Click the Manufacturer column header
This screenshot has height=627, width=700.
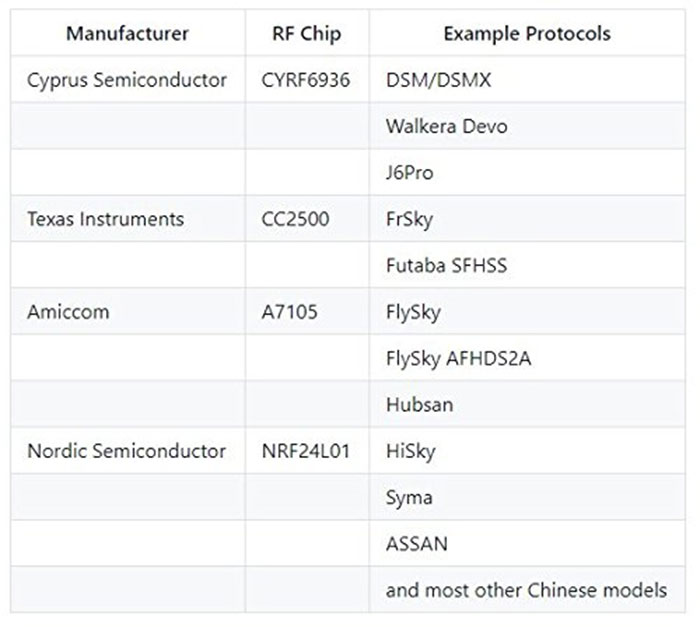click(x=127, y=33)
